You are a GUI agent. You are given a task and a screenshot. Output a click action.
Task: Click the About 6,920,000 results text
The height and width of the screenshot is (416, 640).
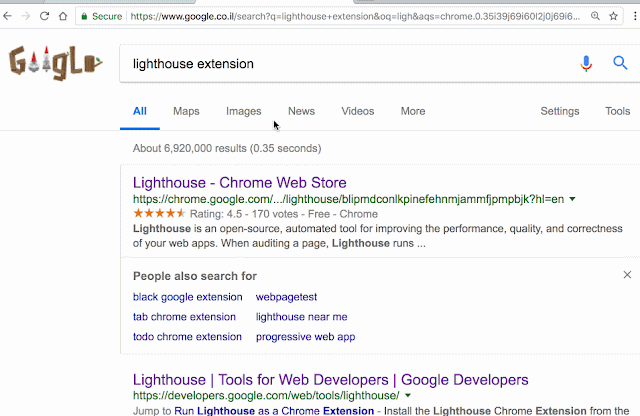pos(227,148)
